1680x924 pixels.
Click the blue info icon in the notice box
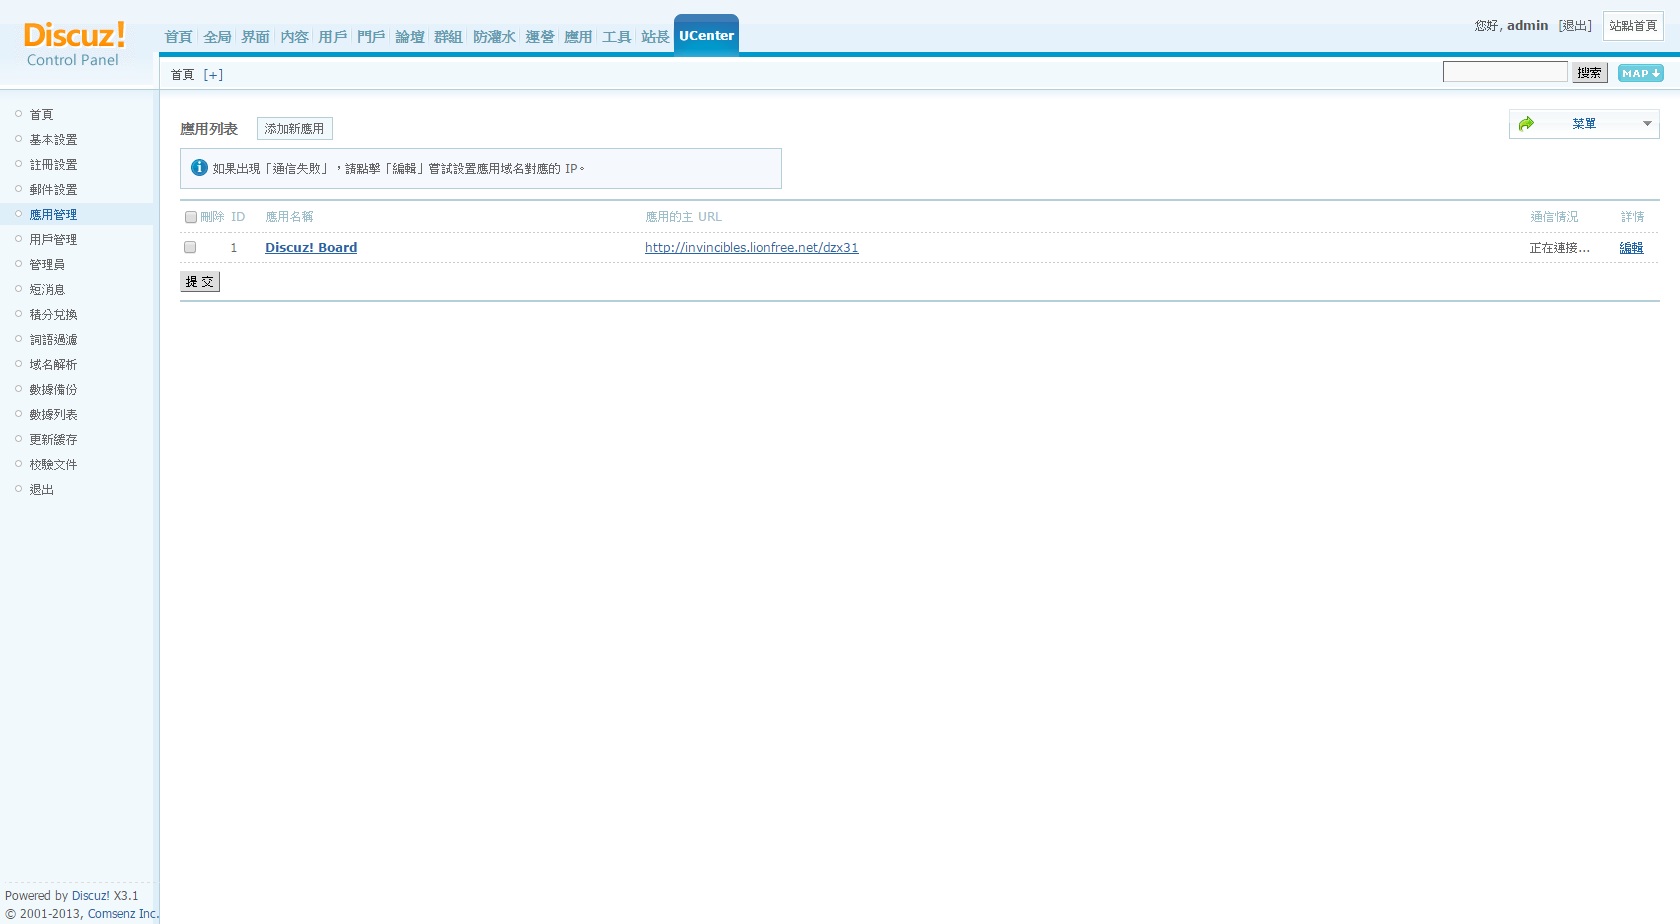199,168
